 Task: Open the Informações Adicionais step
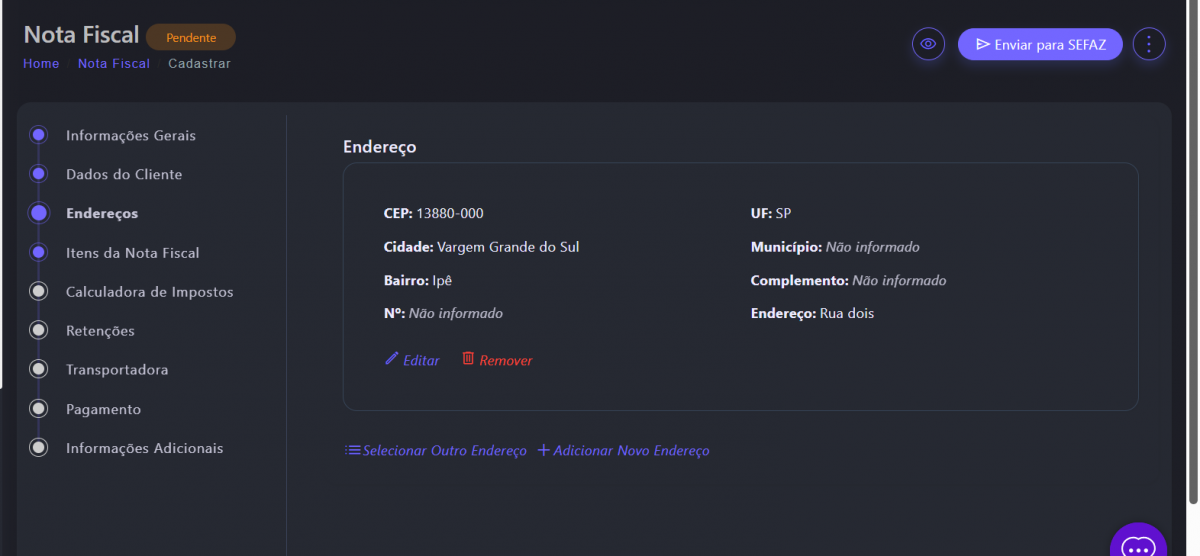pyautogui.click(x=144, y=449)
